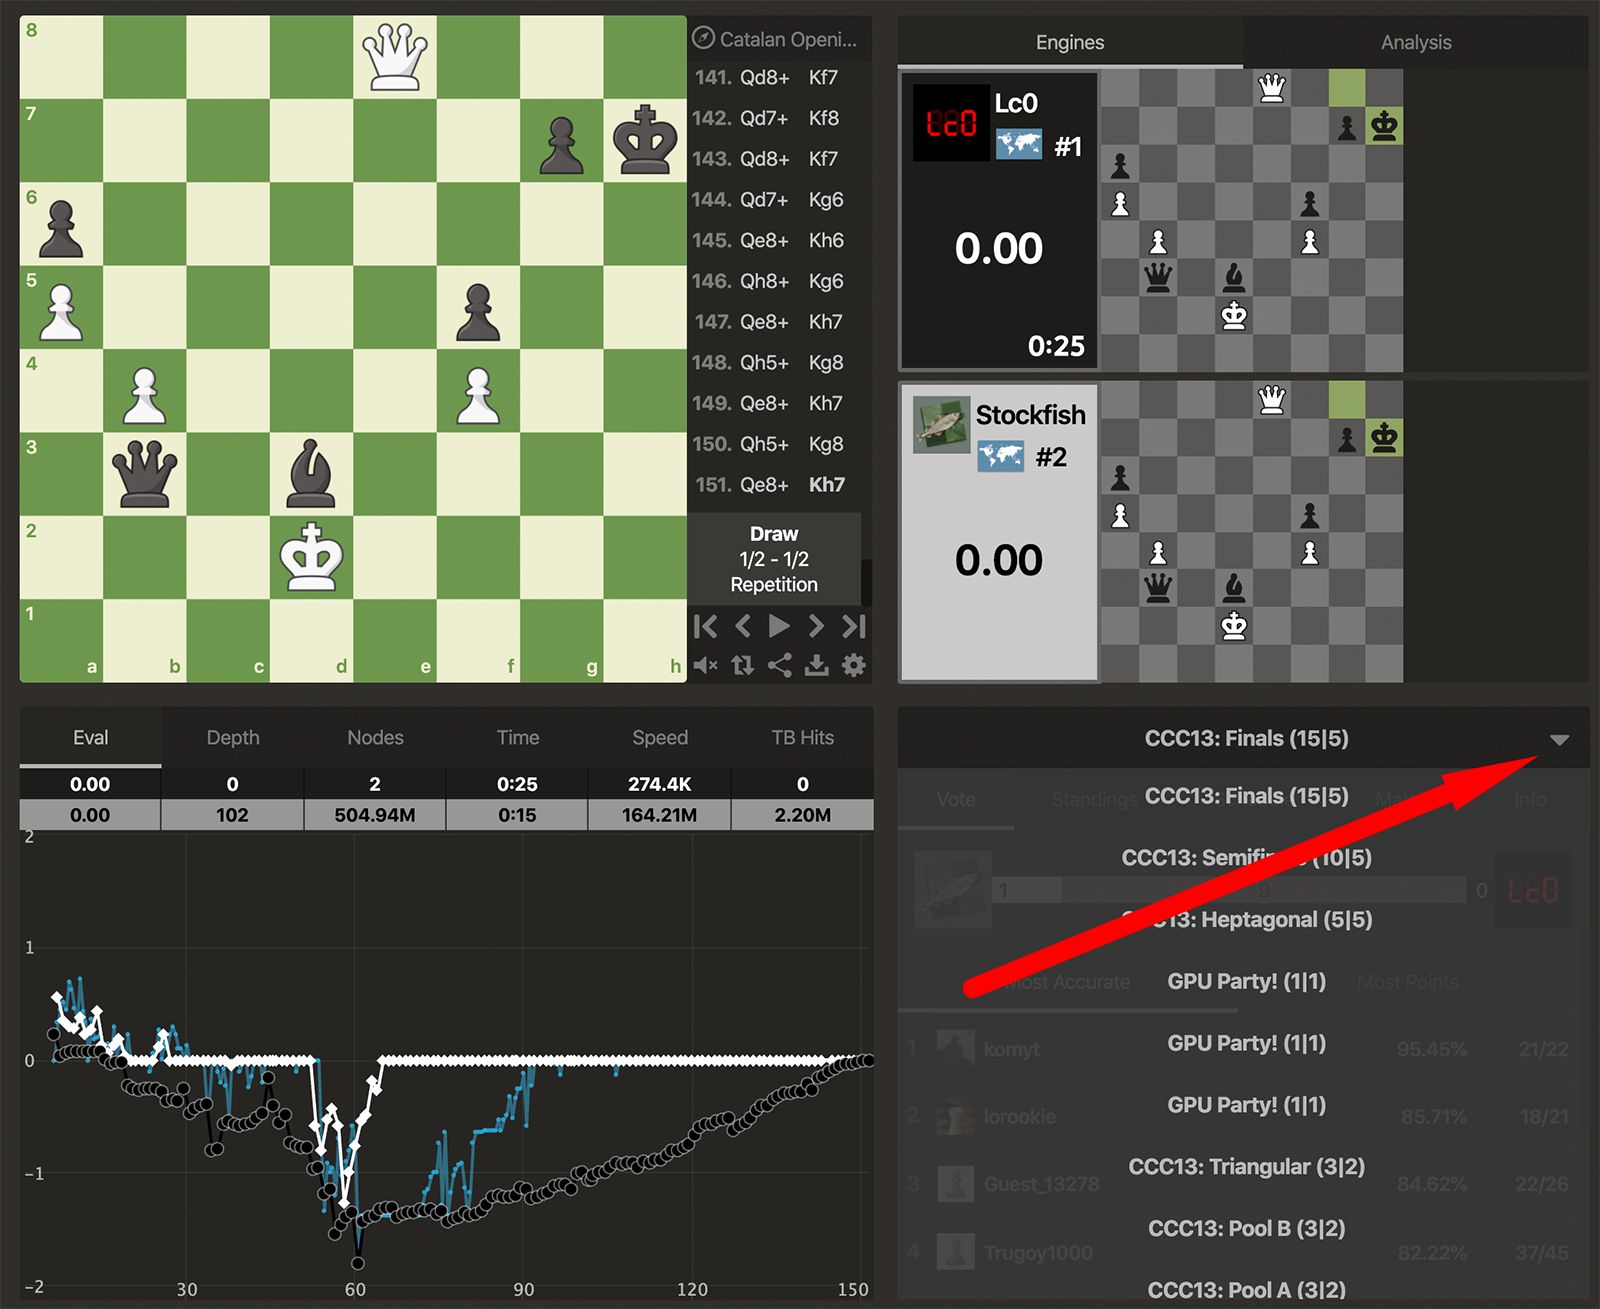Open the Depth graph tab

(233, 737)
